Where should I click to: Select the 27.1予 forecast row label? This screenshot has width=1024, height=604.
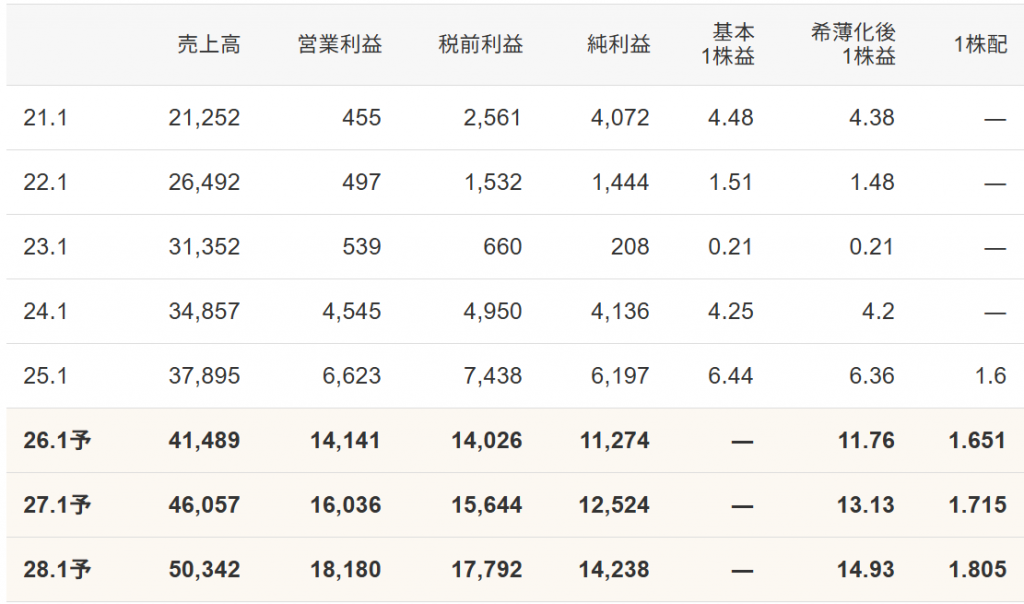coord(57,505)
